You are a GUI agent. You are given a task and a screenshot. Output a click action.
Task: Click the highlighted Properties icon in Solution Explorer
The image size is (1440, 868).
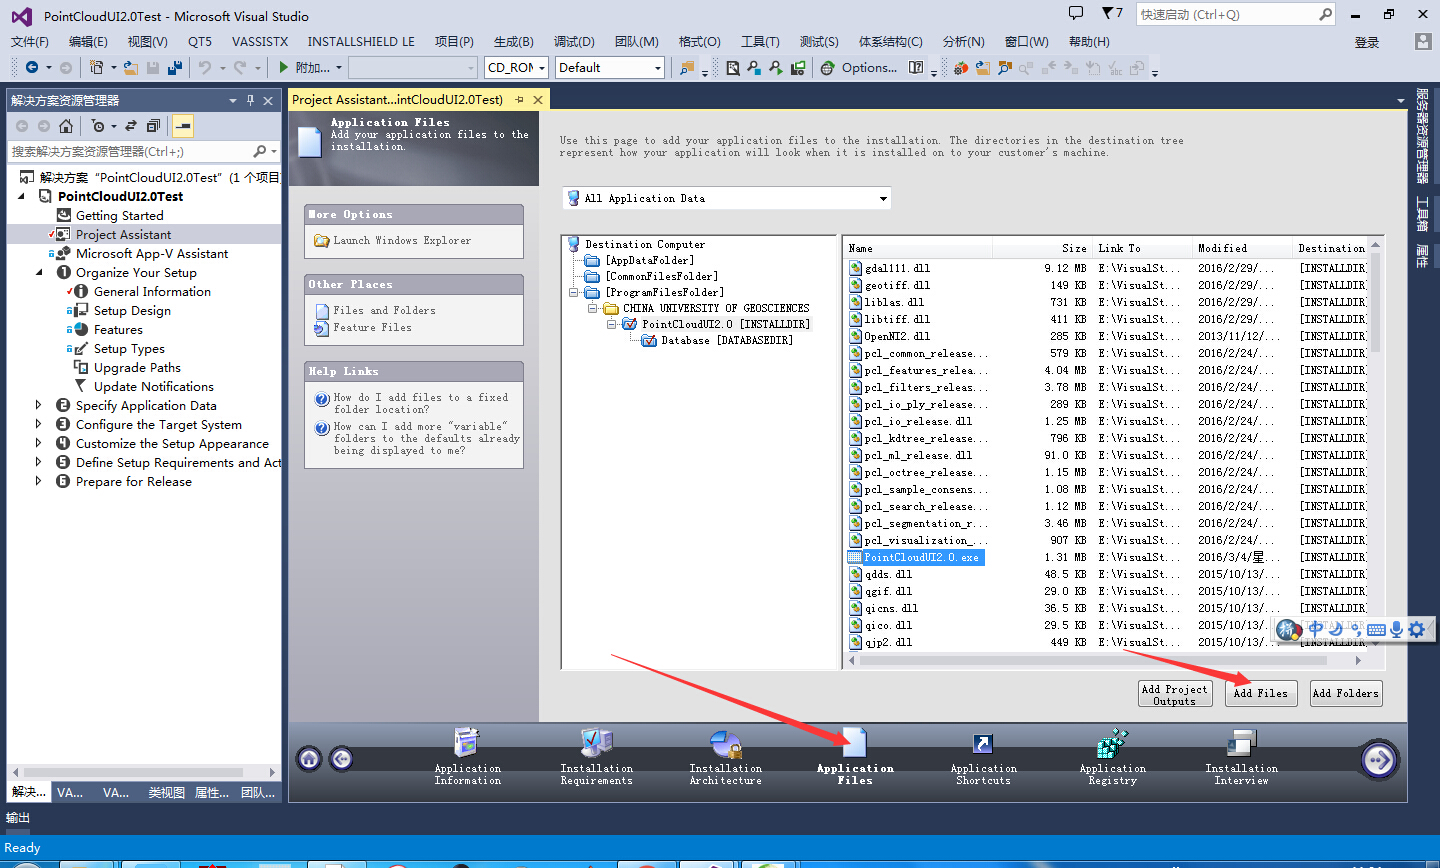182,126
